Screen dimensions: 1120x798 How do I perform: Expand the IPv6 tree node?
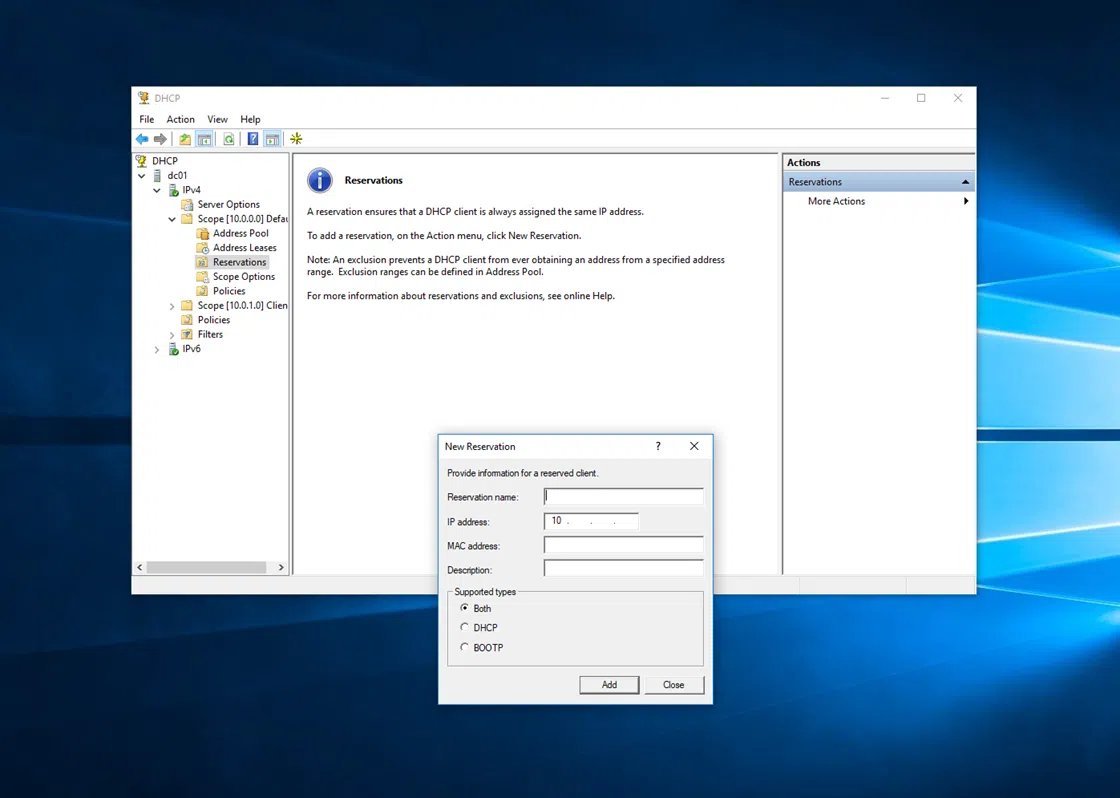[x=156, y=348]
